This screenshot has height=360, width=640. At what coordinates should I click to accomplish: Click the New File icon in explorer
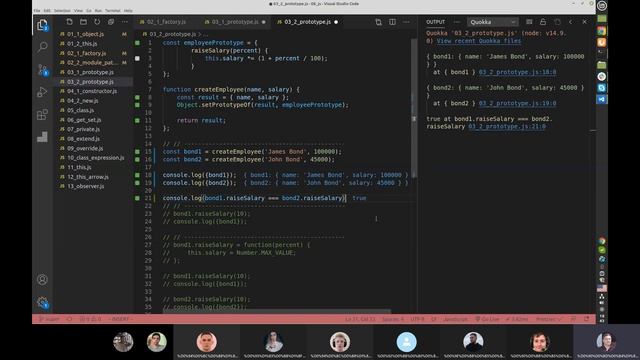69,22
